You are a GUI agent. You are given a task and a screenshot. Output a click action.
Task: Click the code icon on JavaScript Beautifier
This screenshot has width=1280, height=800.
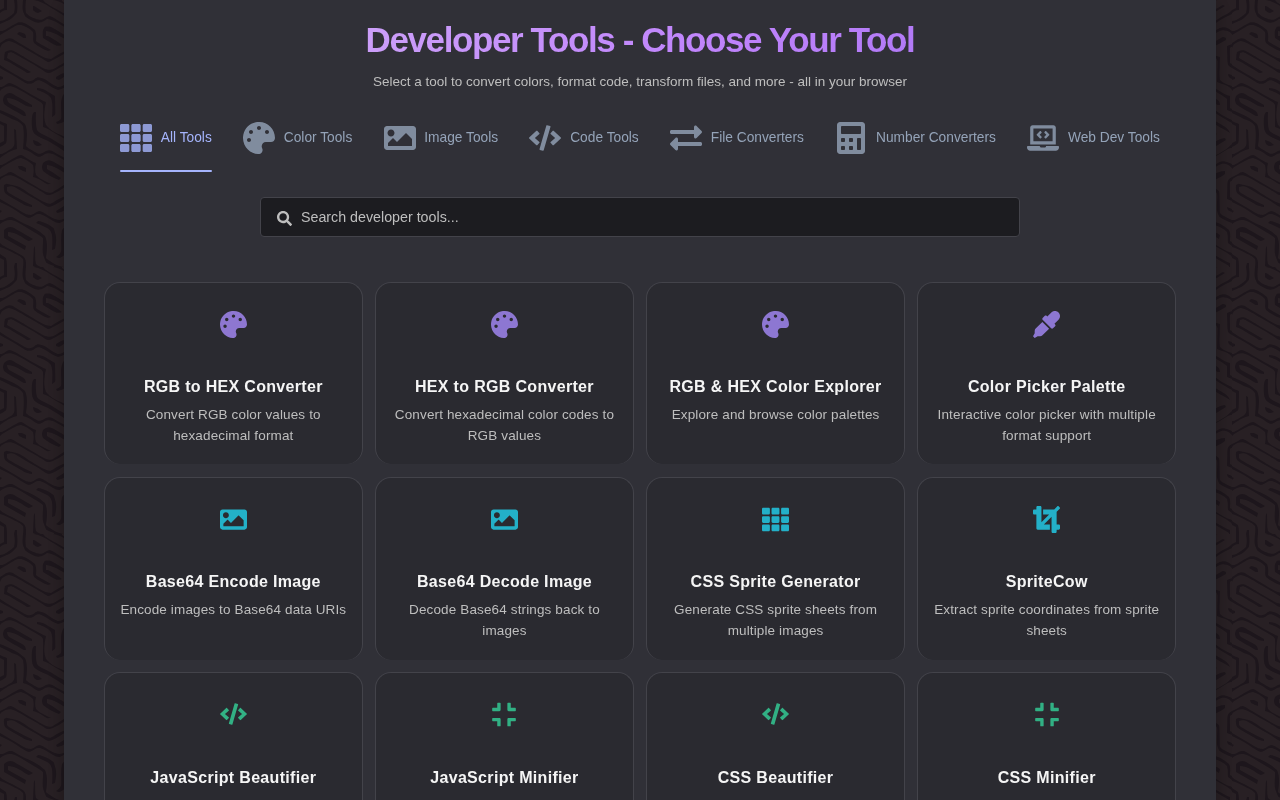tap(233, 714)
